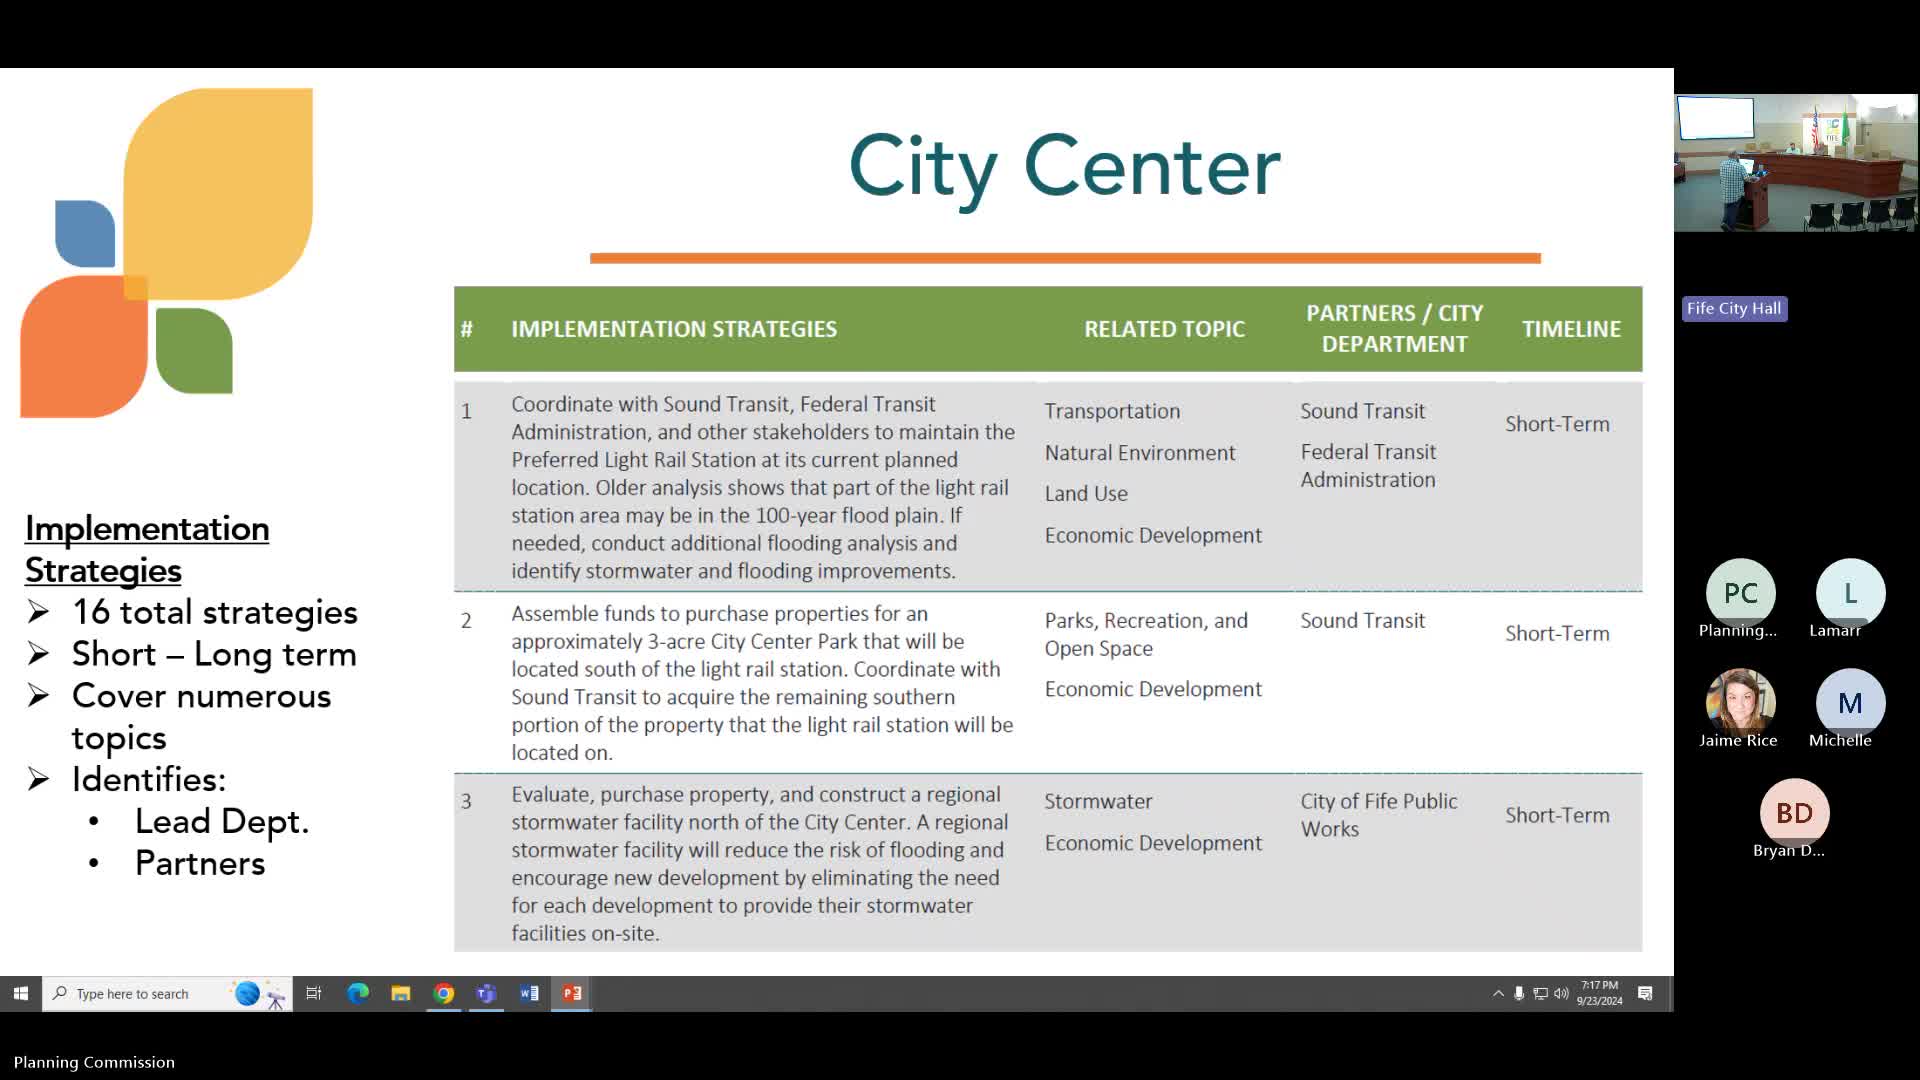Switch to Google Chrome in taskbar
Viewport: 1920px width, 1080px height.
coord(444,993)
